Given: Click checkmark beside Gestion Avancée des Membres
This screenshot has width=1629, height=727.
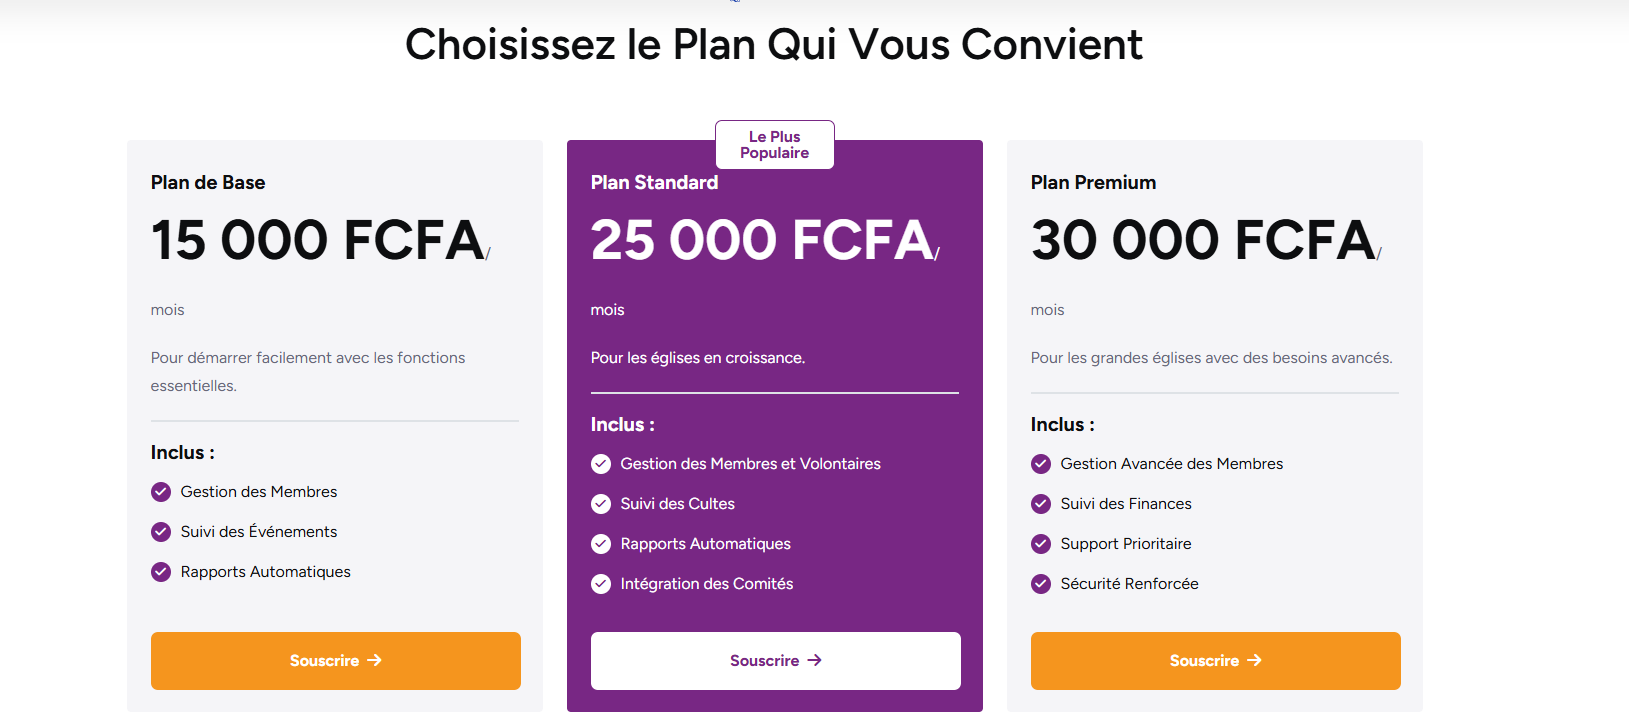Looking at the screenshot, I should click(x=1041, y=464).
